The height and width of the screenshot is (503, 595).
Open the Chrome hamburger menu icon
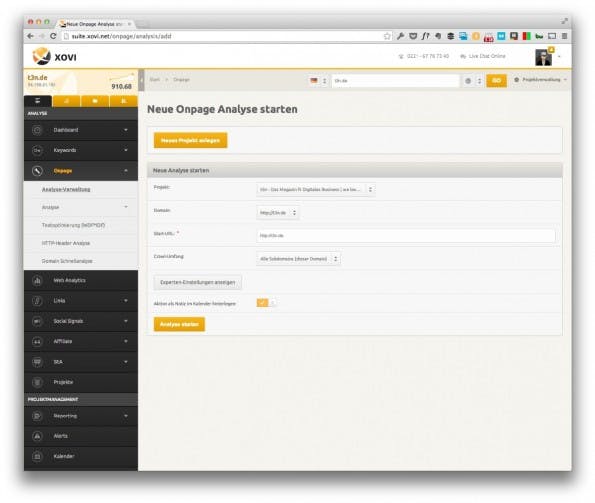point(564,36)
